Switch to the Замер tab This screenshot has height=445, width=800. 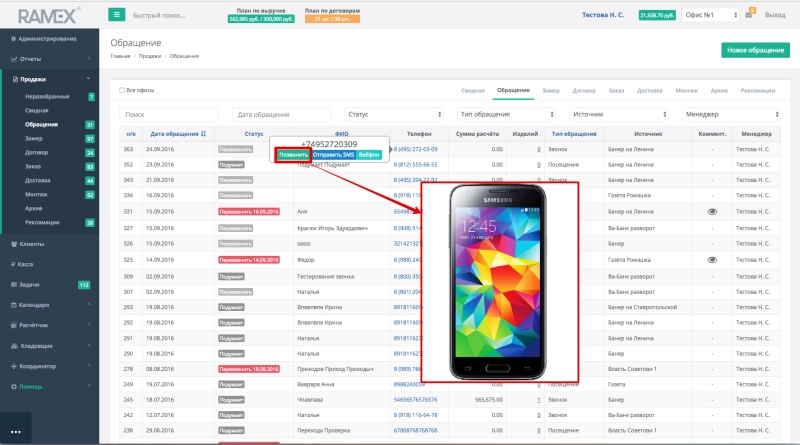(x=551, y=91)
